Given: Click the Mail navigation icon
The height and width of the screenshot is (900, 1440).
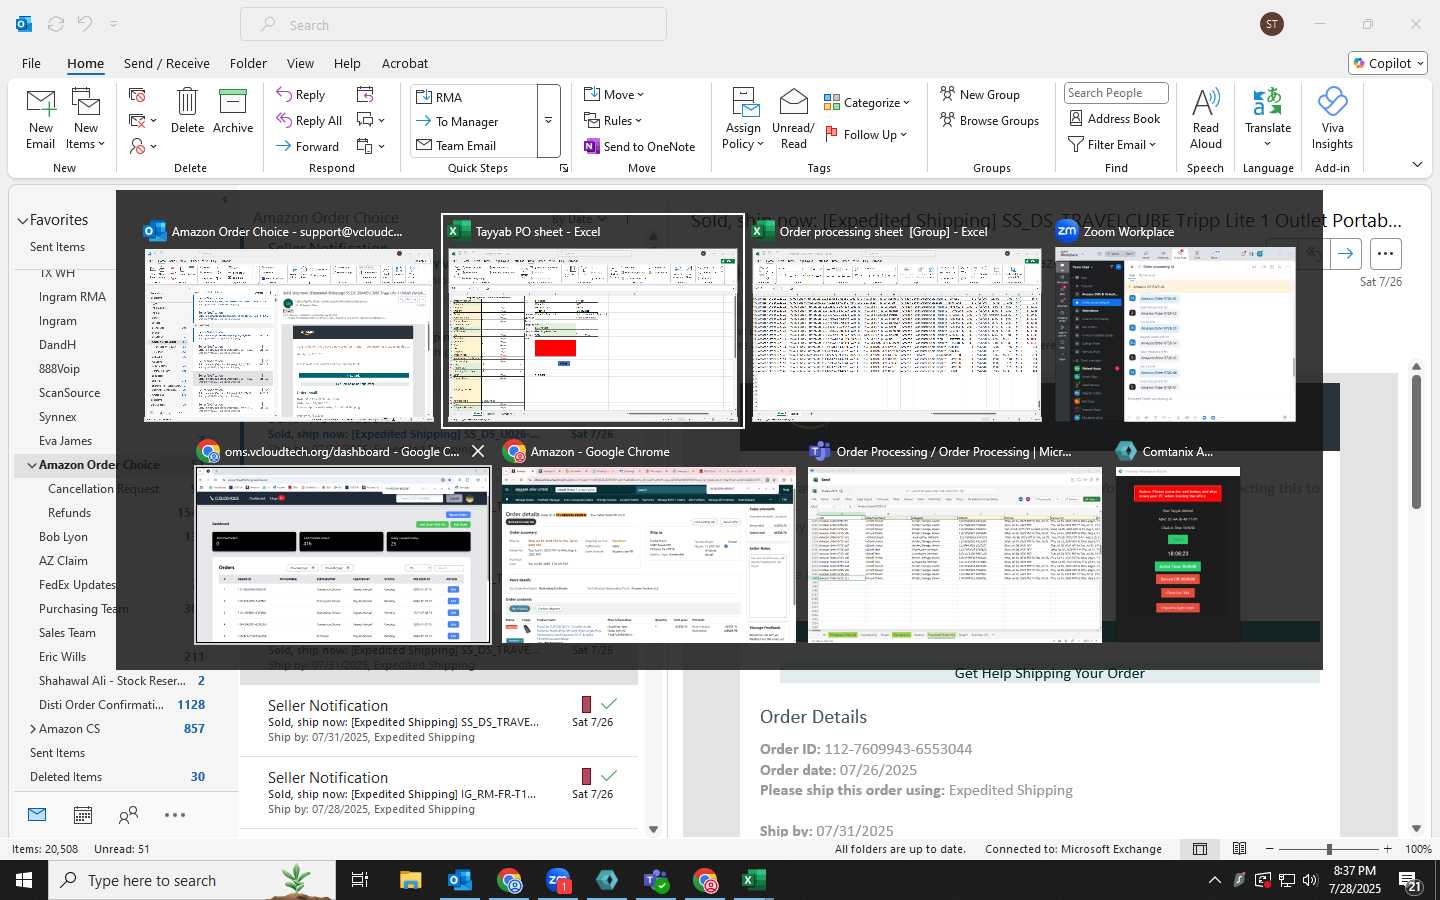Looking at the screenshot, I should (x=37, y=815).
